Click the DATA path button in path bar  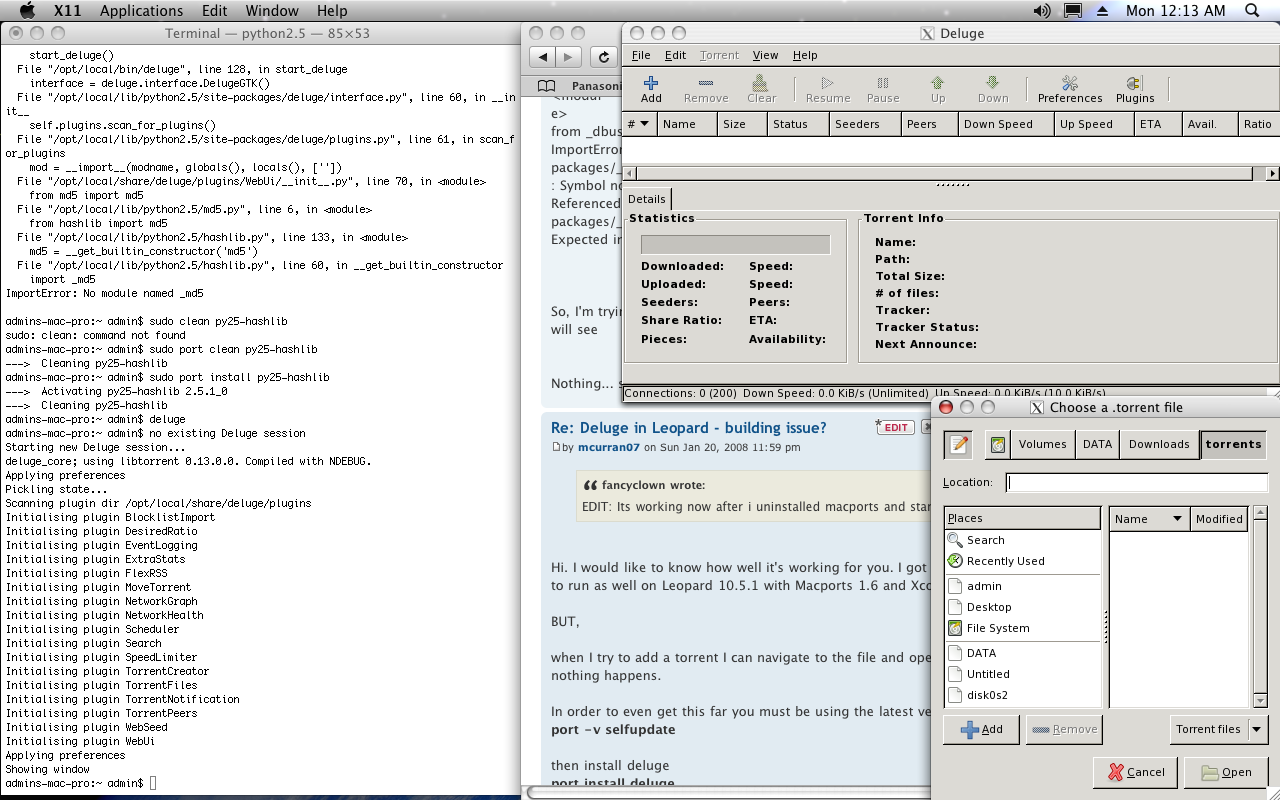[1097, 445]
